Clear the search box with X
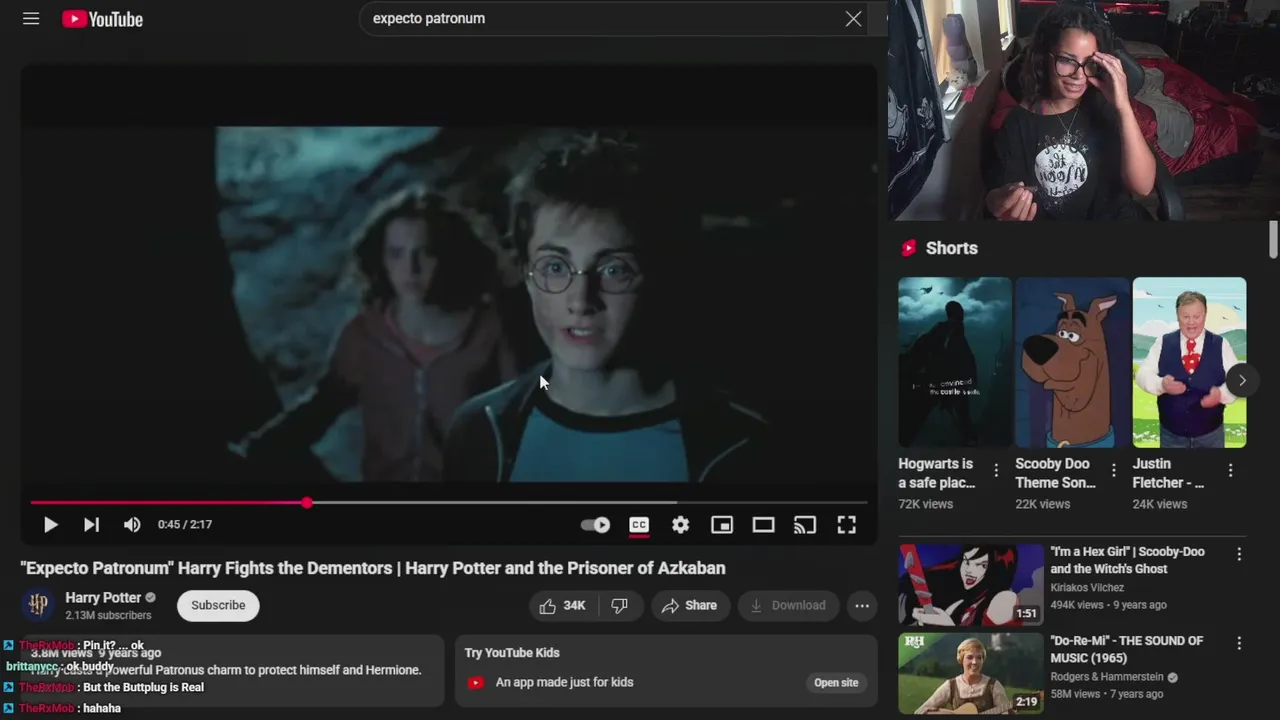This screenshot has height=720, width=1280. 853,19
